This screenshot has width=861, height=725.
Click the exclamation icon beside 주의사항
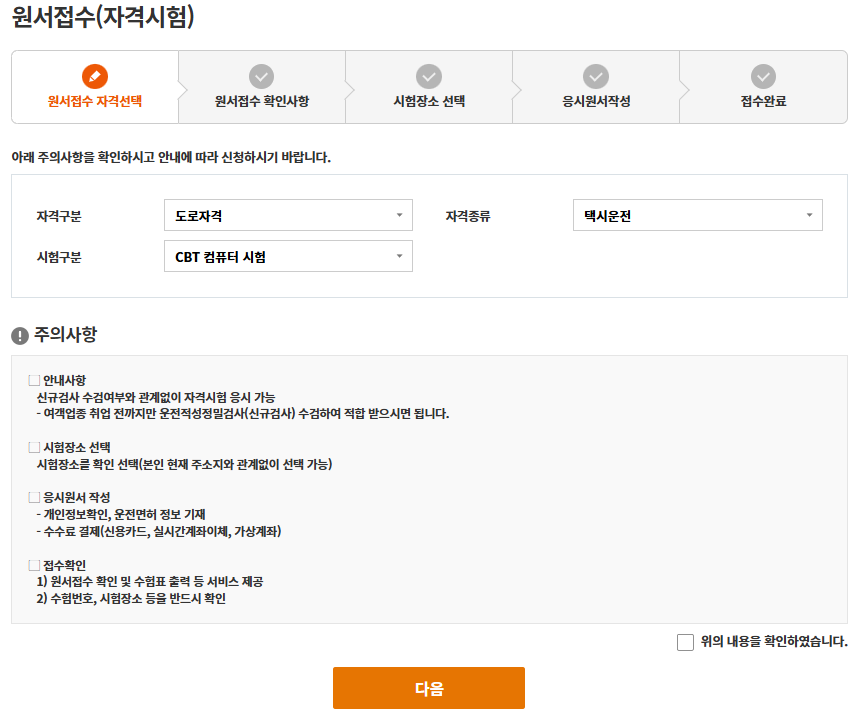(20, 335)
